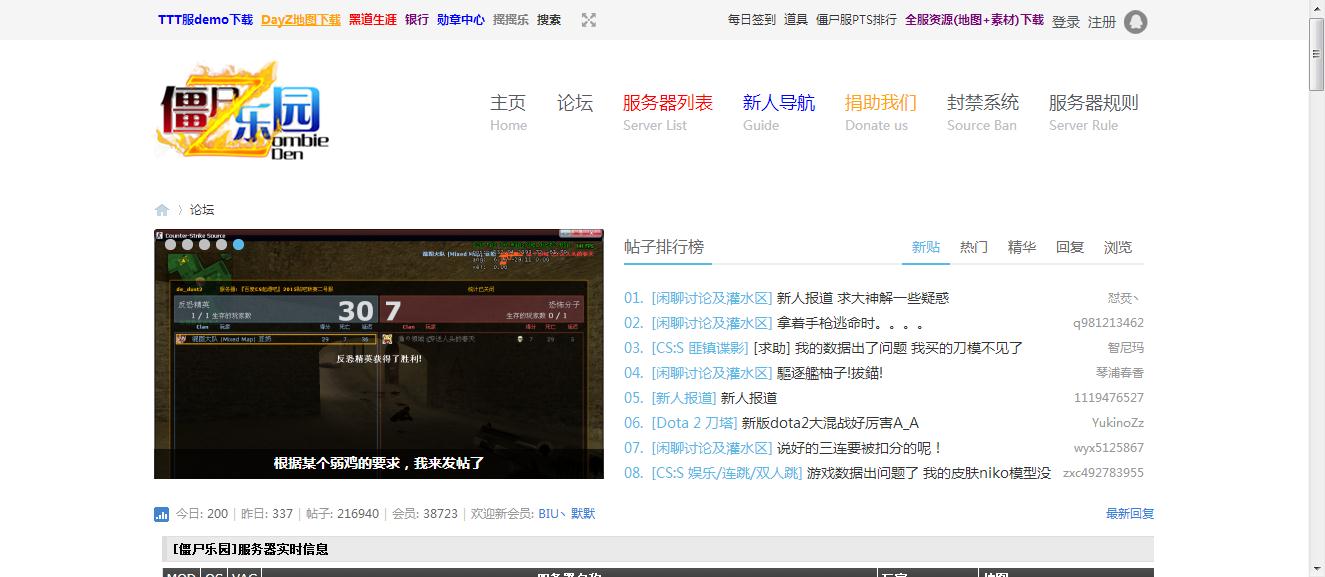Open 封禁系统 Source Ban menu

(983, 112)
